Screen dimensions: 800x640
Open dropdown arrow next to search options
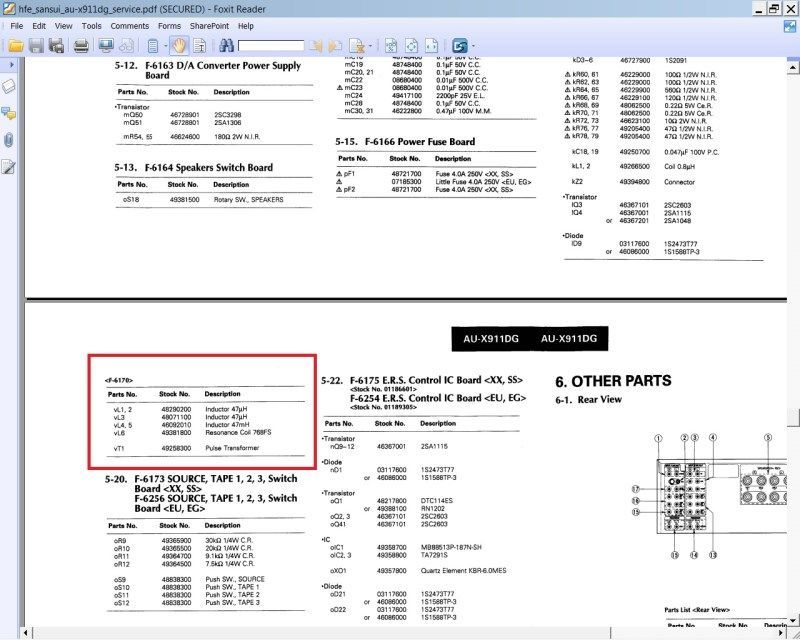click(x=370, y=46)
